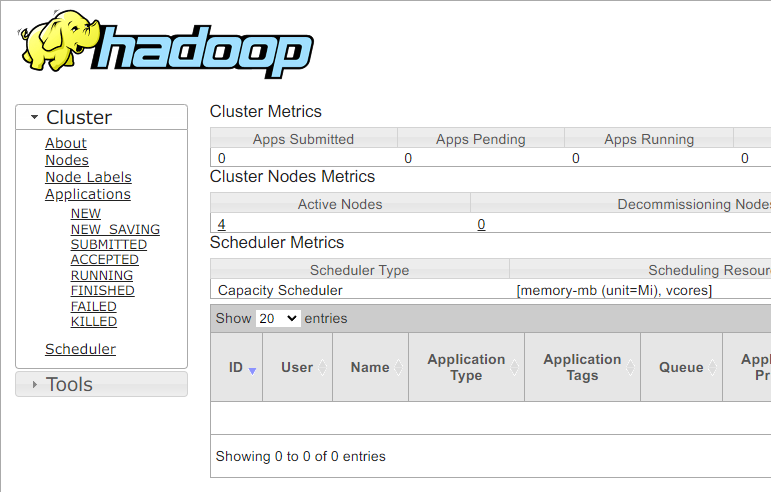Screen dimensions: 771x492
Task: Click the Decommissioning Nodes count 0
Action: pyautogui.click(x=481, y=224)
